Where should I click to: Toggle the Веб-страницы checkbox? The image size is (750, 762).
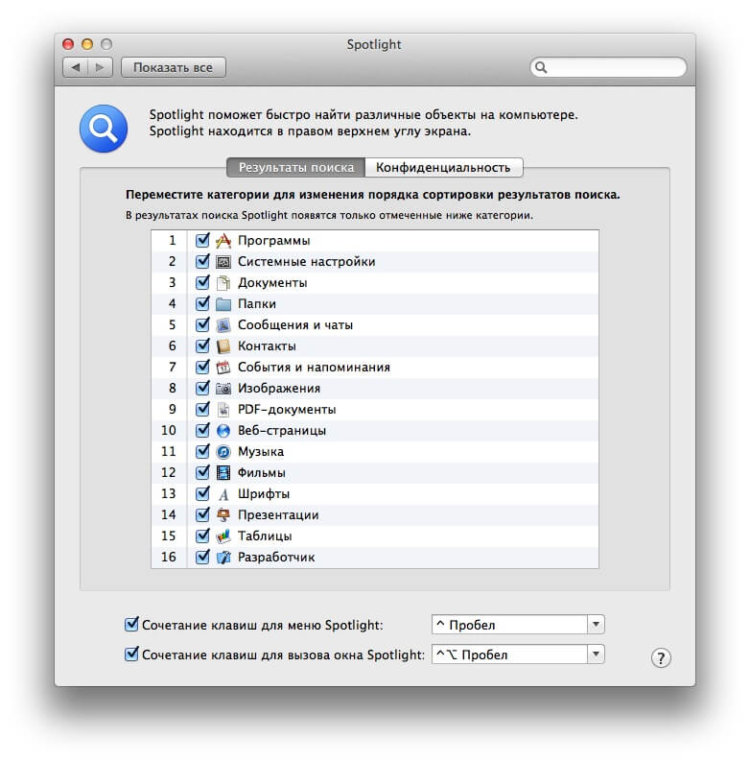point(202,430)
